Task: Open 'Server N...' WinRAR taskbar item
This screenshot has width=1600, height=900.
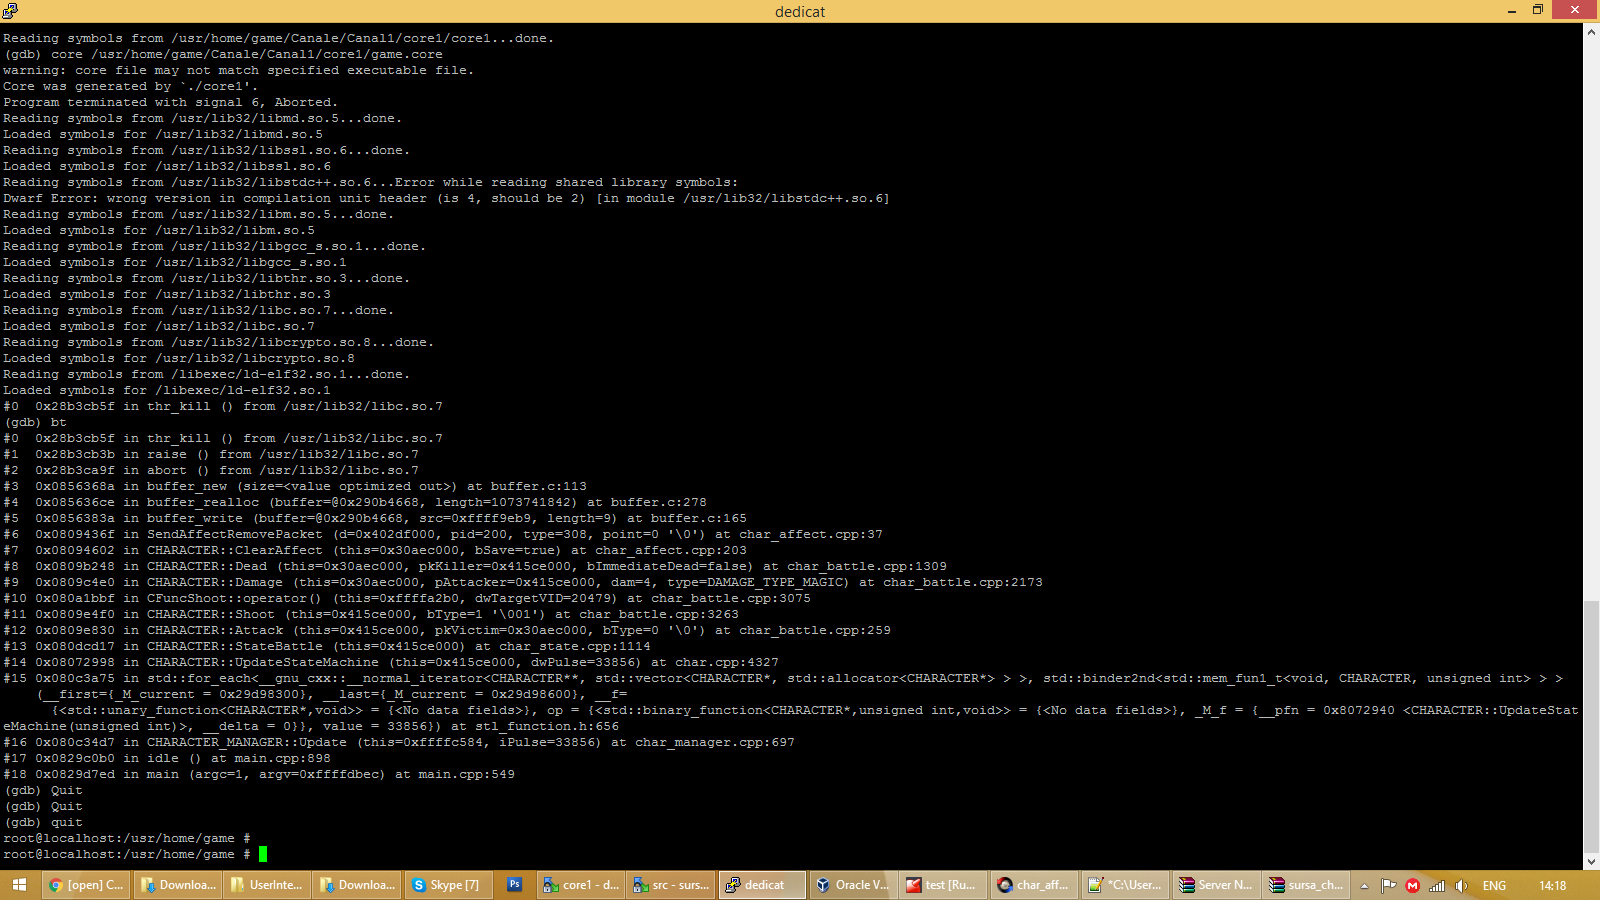Action: [x=1214, y=885]
